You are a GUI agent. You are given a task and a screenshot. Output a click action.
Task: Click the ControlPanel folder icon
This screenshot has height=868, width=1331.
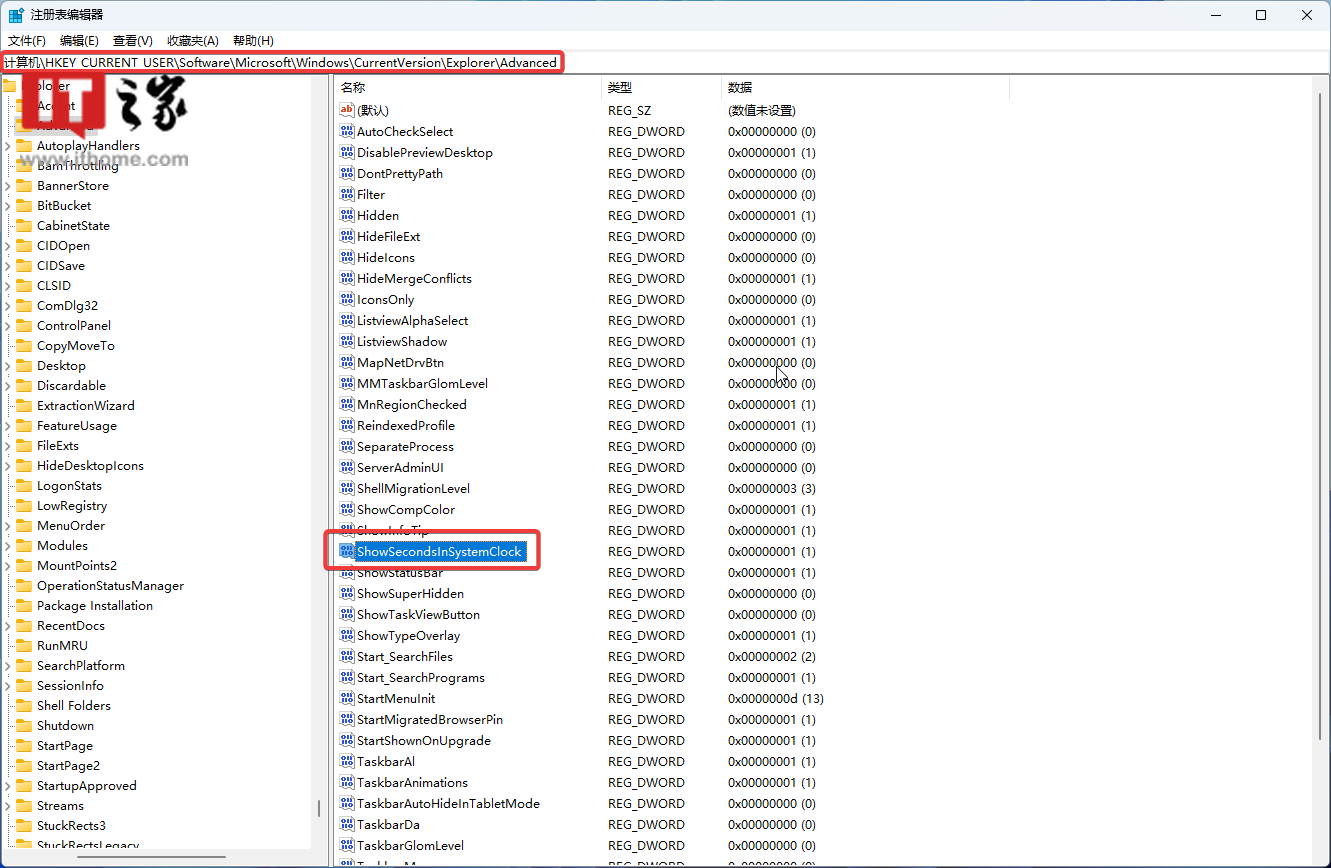tap(24, 325)
